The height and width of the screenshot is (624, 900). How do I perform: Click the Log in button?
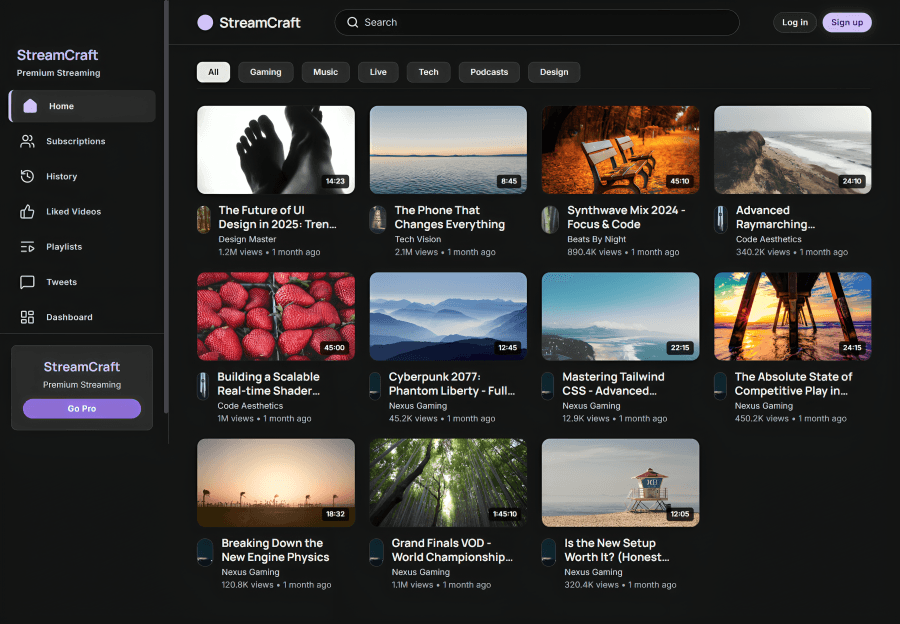pyautogui.click(x=794, y=22)
